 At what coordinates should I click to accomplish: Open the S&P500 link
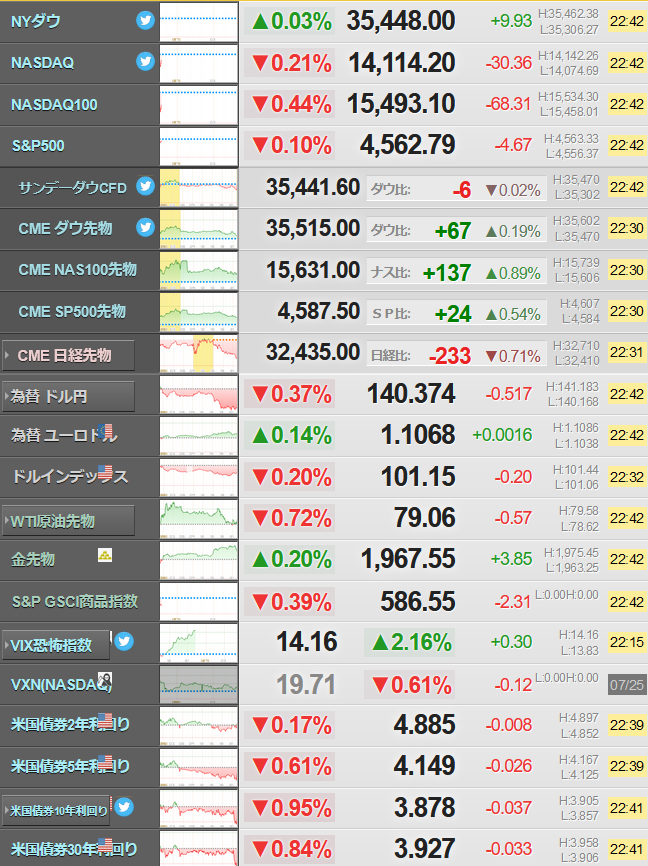tap(38, 146)
